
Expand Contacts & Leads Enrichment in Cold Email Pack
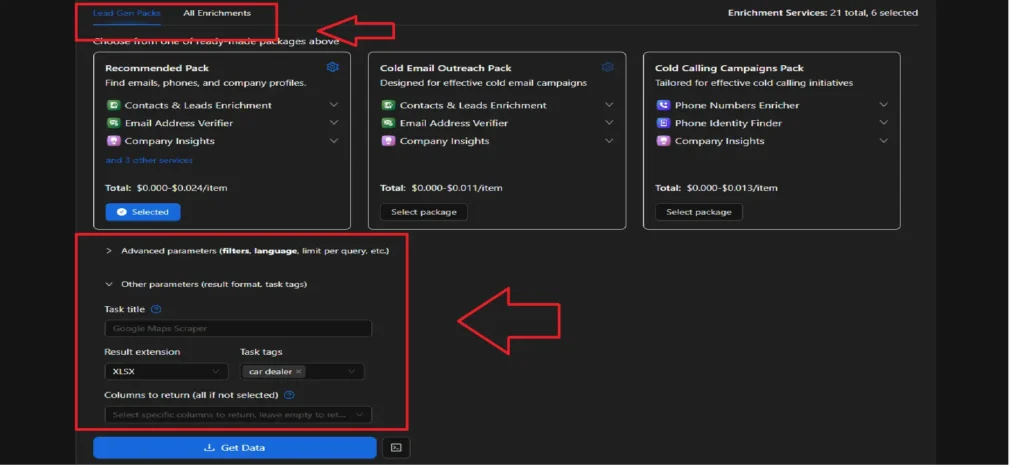(x=609, y=105)
